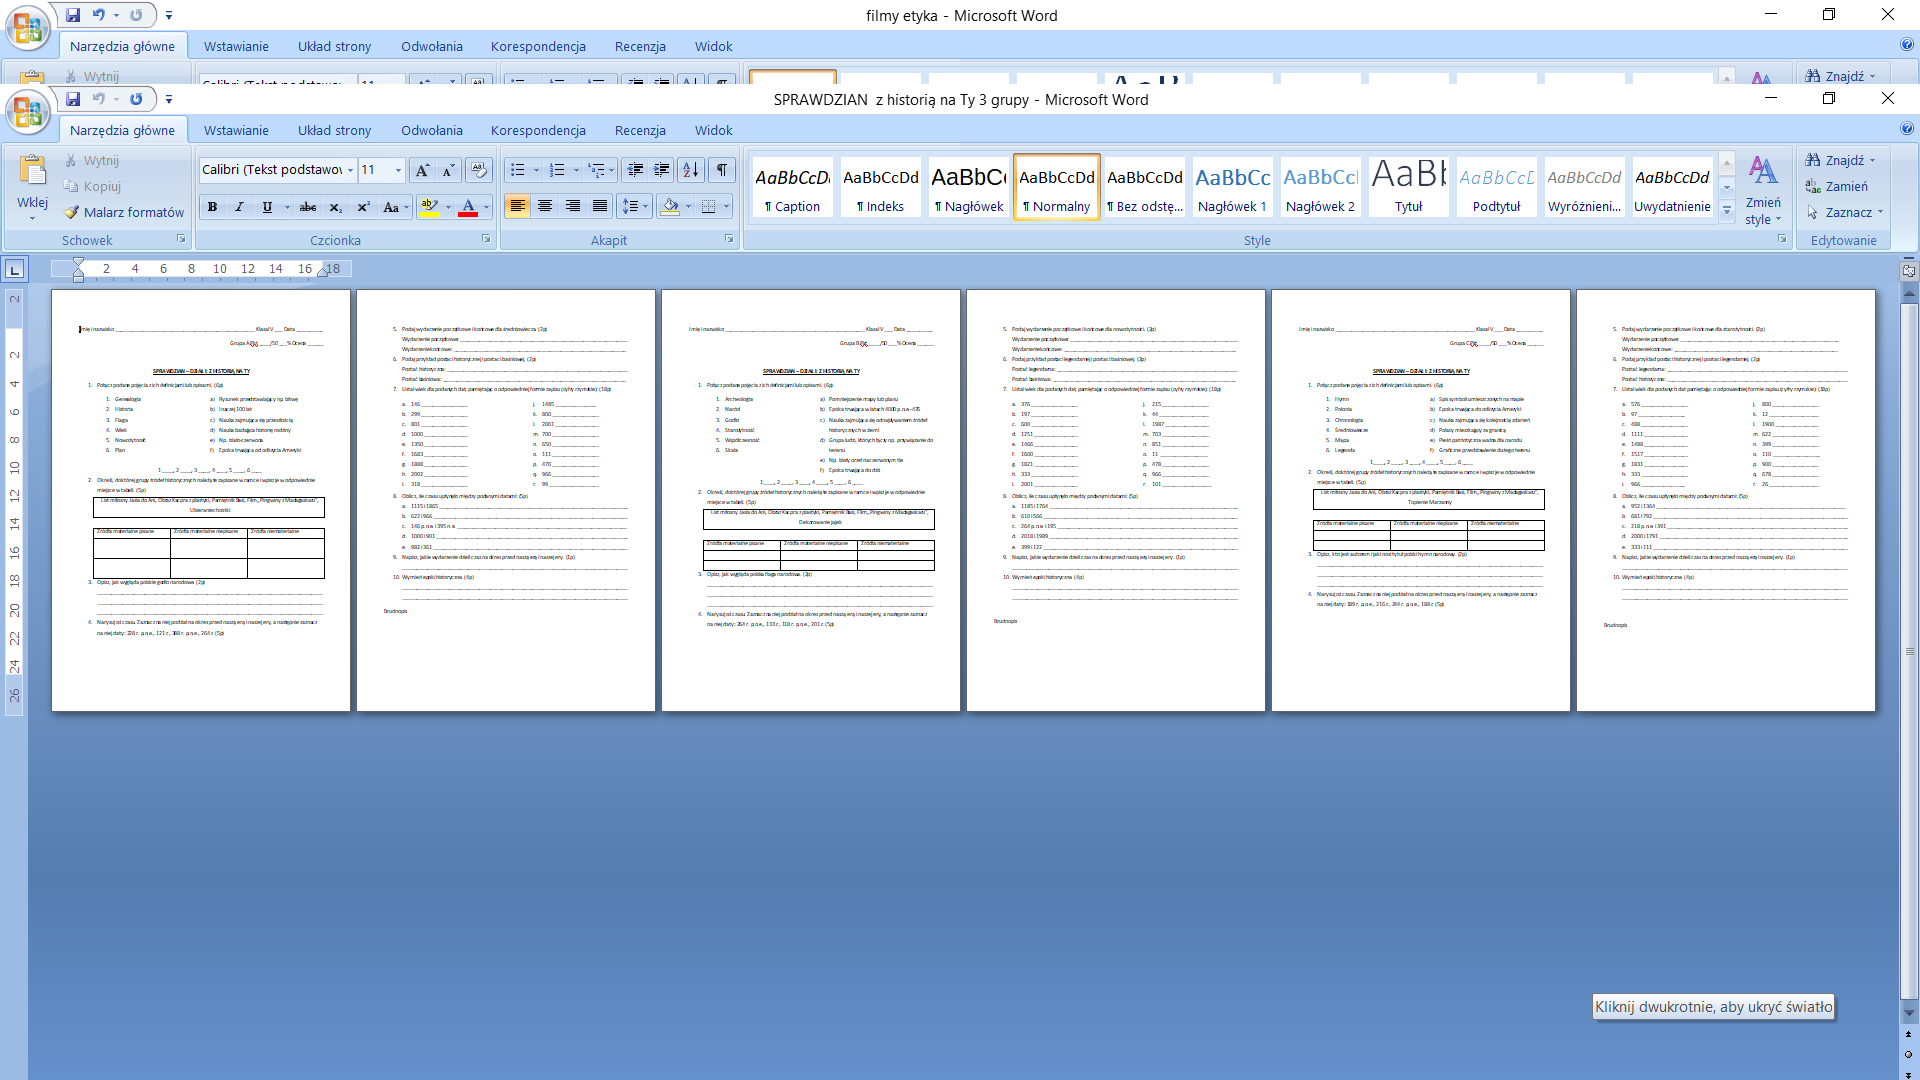Click the strikethrough (abc) icon

(x=308, y=207)
